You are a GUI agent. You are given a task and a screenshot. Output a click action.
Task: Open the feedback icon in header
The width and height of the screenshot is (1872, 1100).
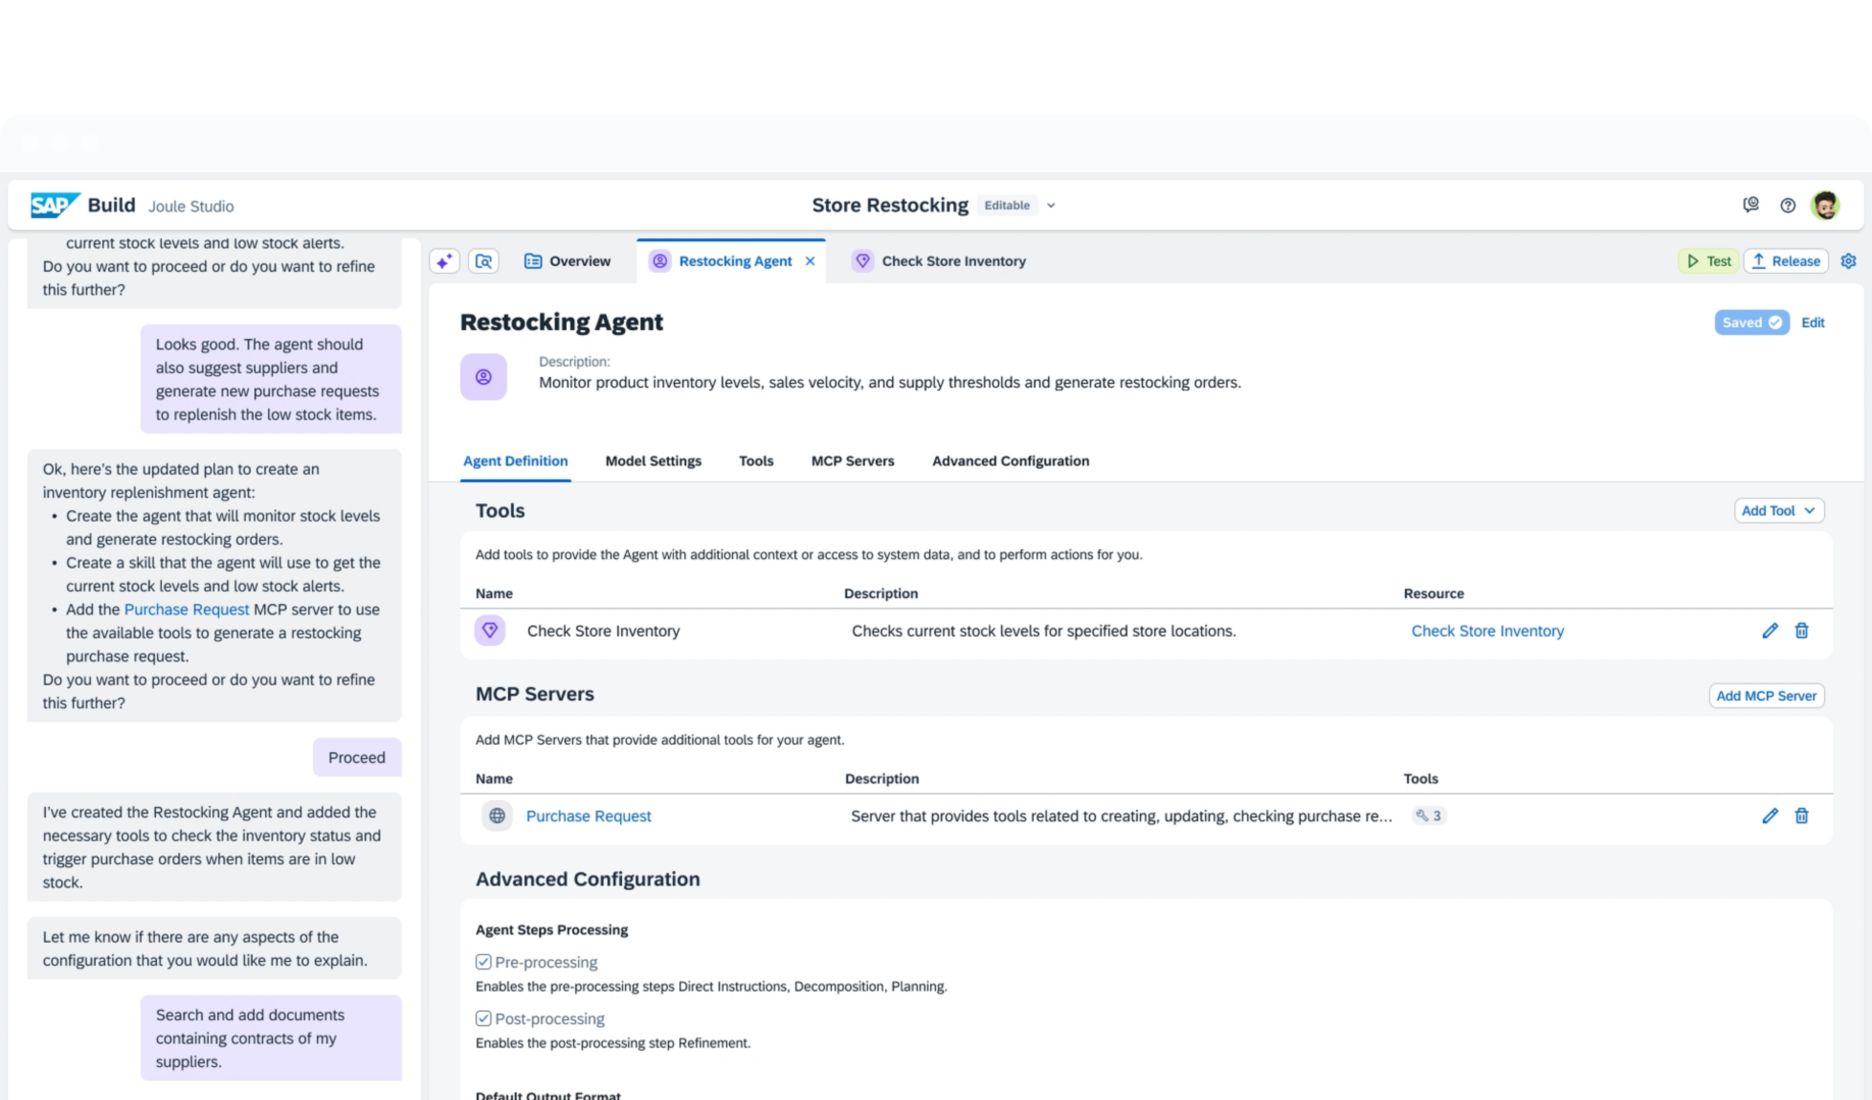coord(1750,205)
